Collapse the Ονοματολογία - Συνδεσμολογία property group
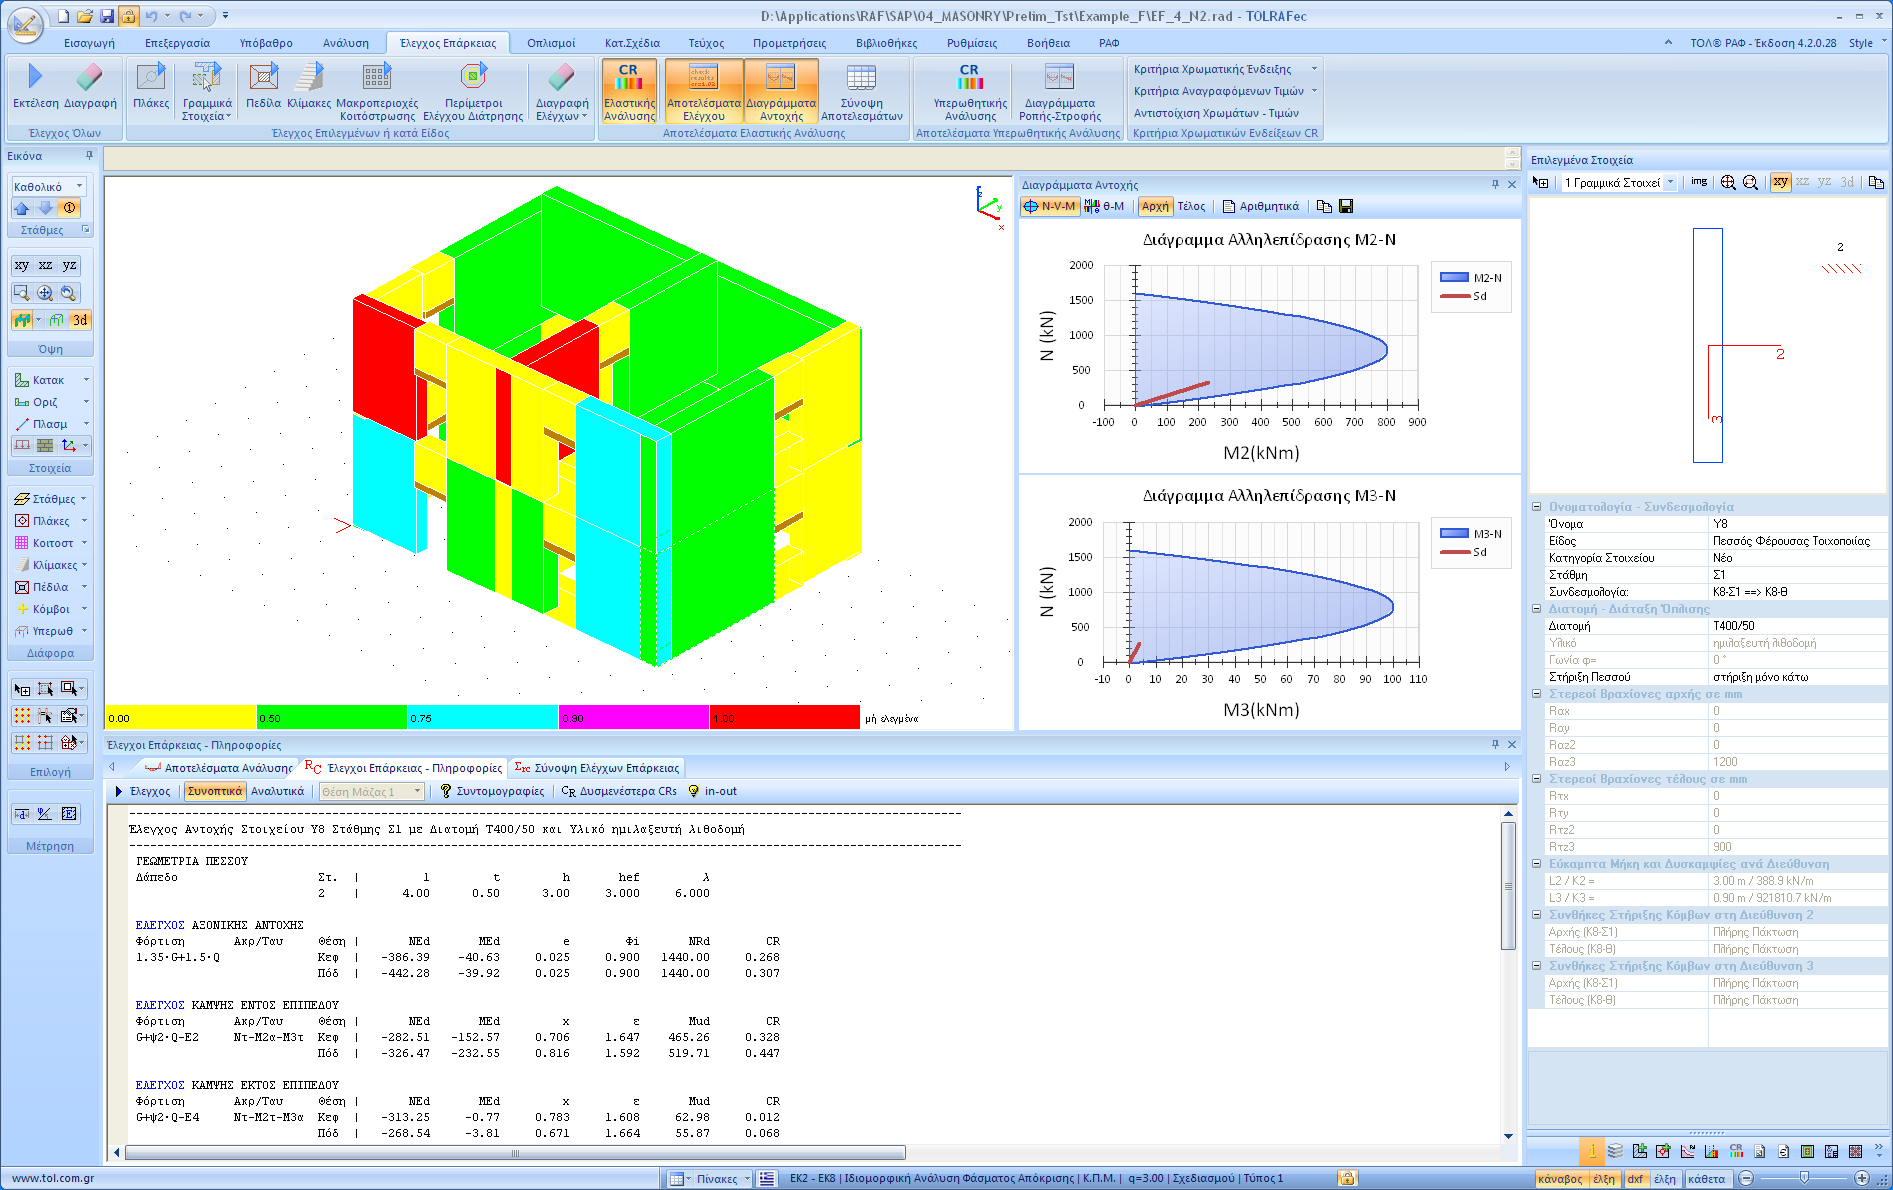Viewport: 1893px width, 1190px height. point(1537,507)
